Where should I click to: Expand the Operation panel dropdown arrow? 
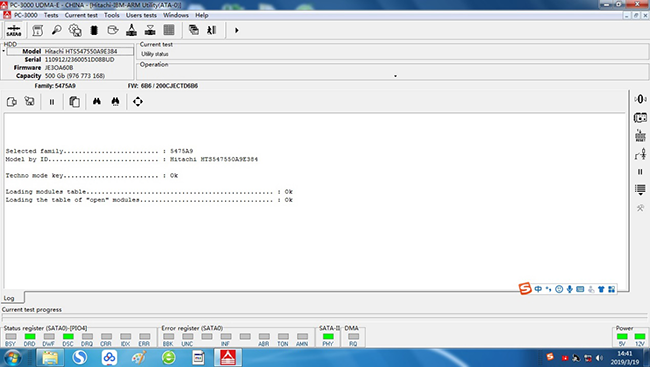pos(395,76)
